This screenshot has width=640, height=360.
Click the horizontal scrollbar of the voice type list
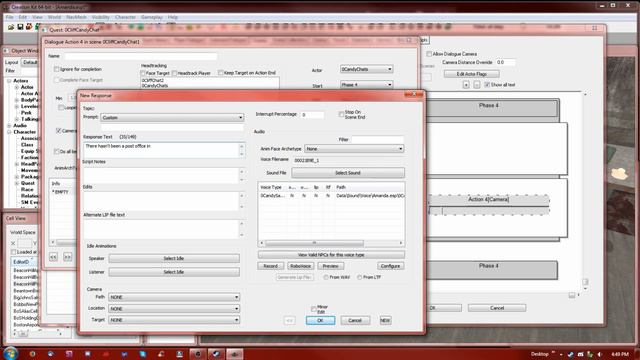point(331,243)
